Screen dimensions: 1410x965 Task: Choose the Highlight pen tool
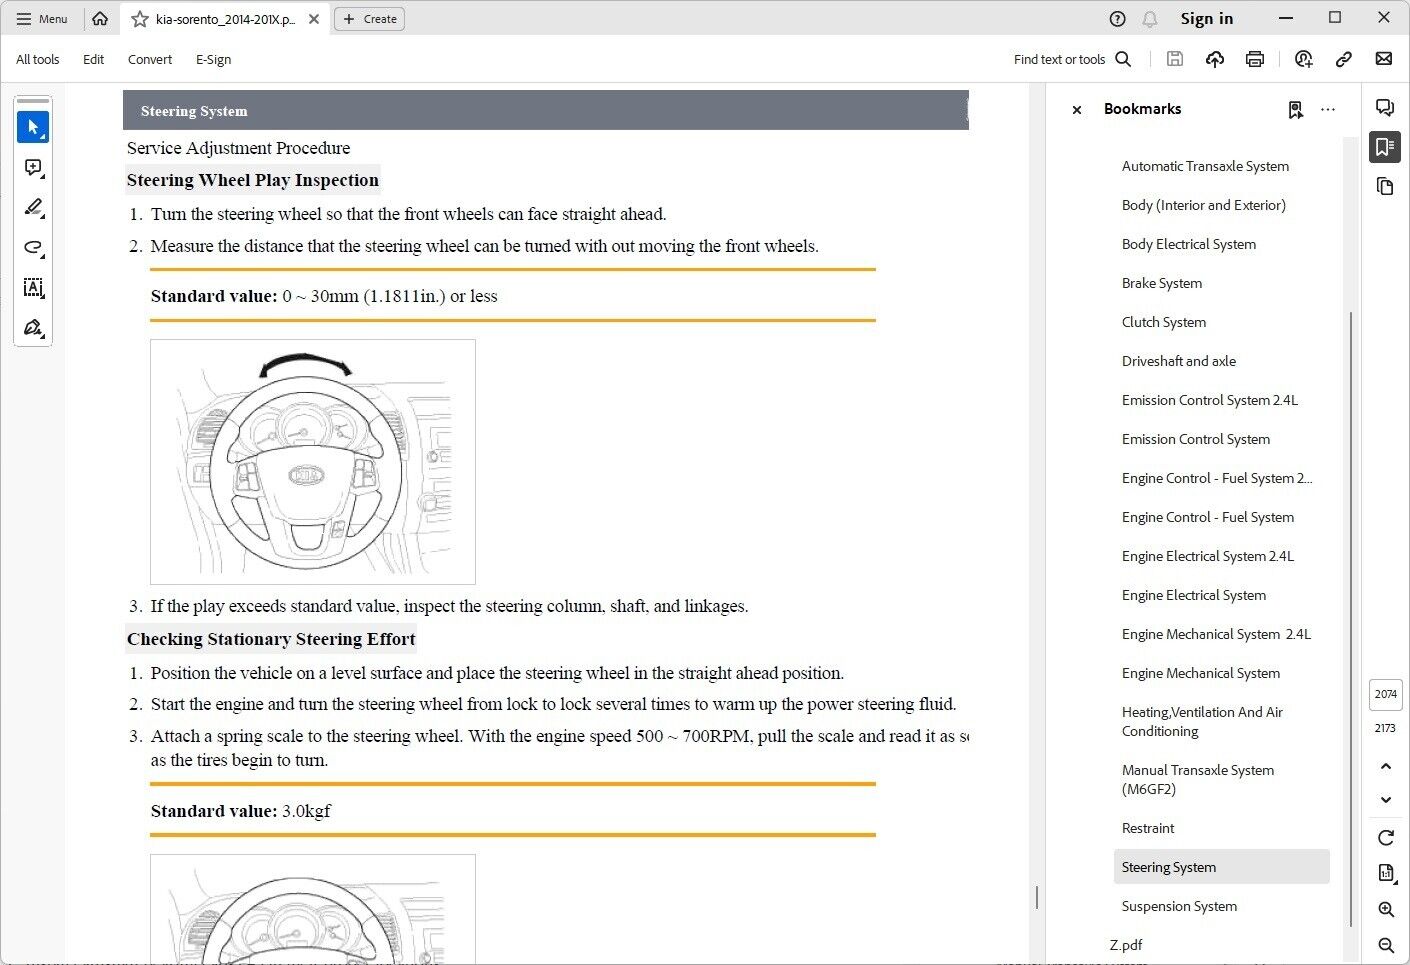(33, 207)
